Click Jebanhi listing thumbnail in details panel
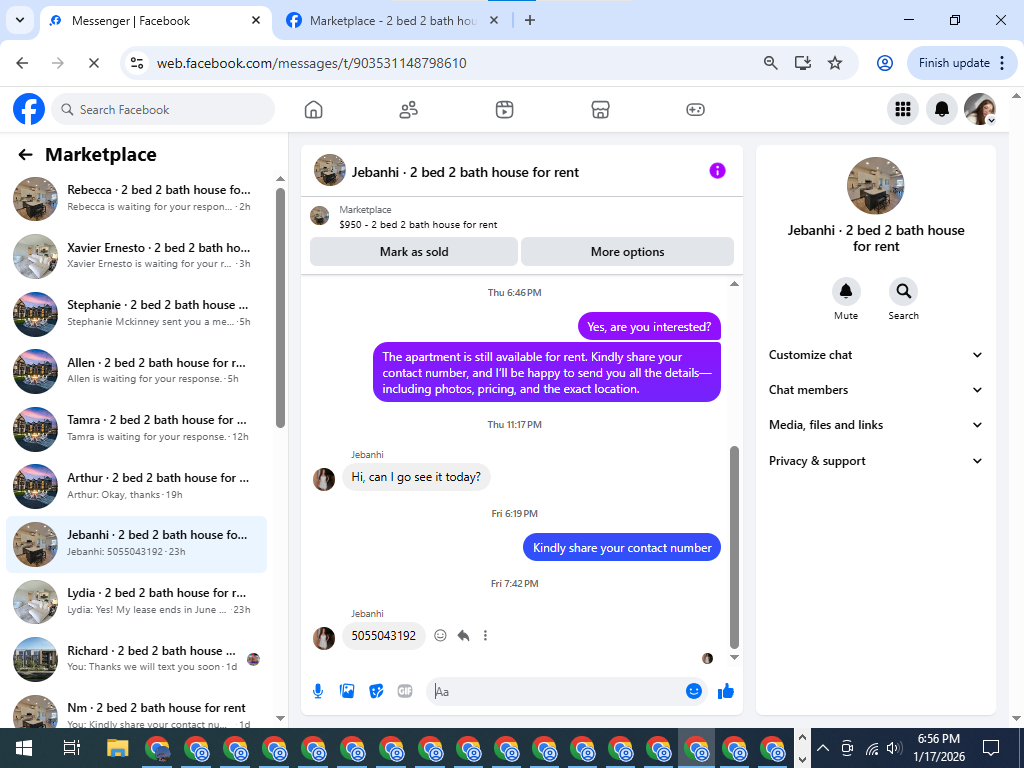 [875, 185]
